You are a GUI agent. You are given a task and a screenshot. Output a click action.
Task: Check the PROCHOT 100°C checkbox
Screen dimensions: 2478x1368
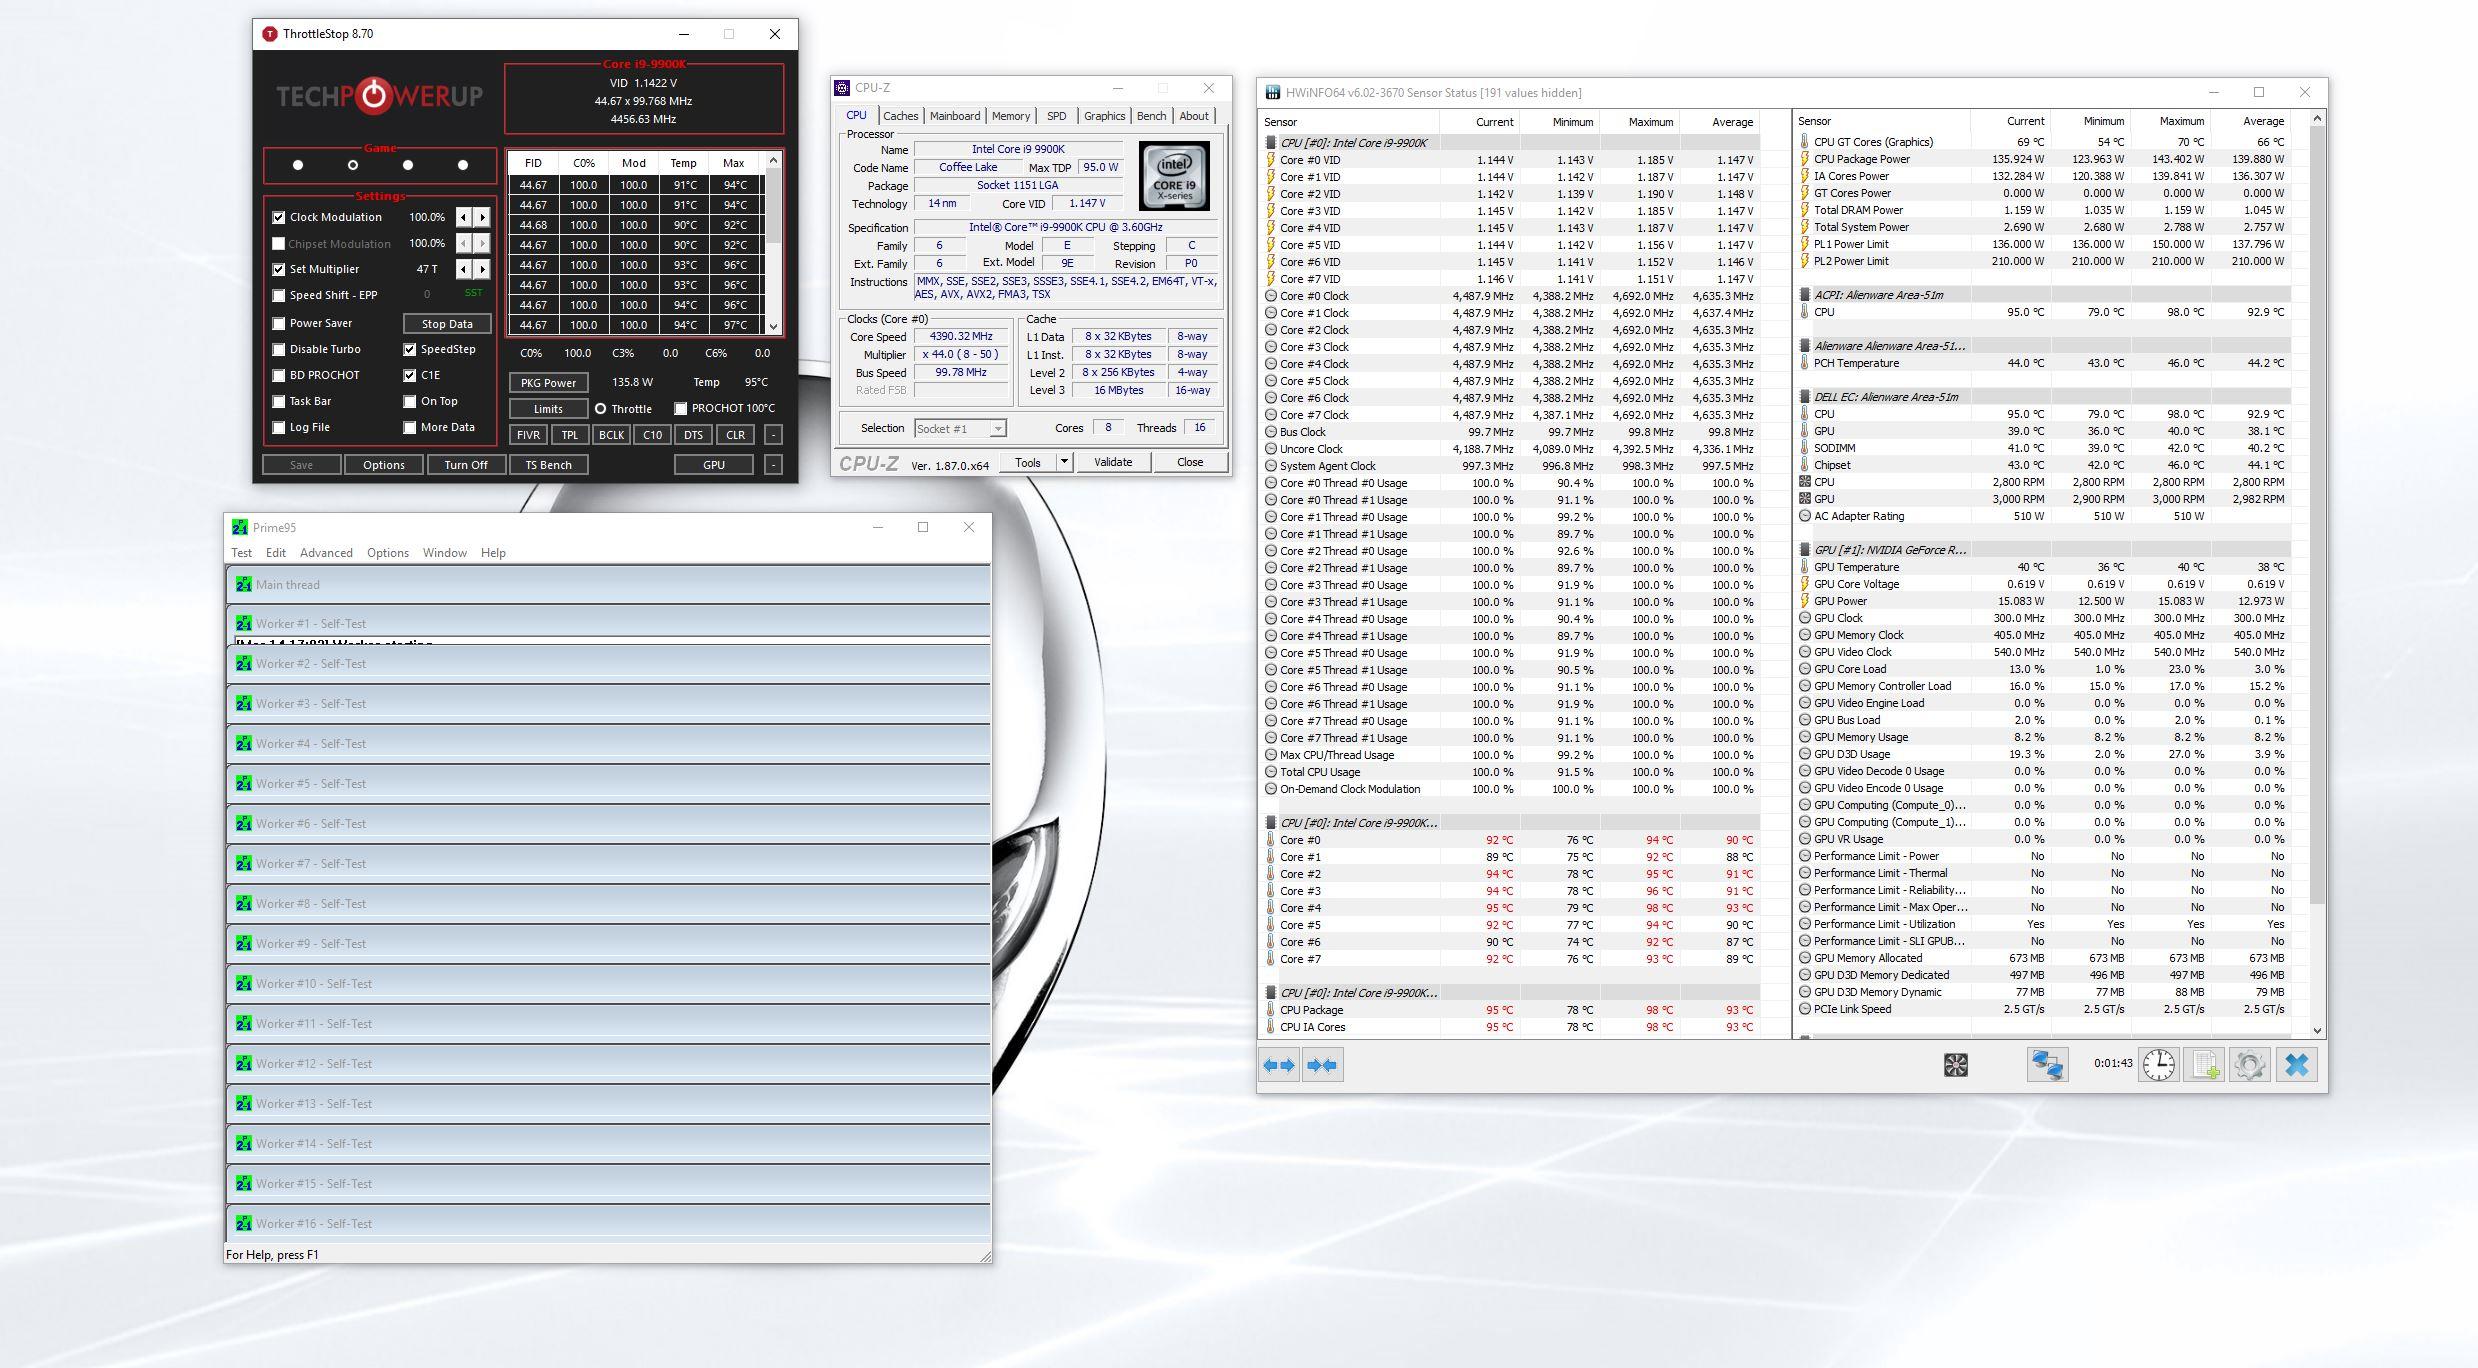pos(681,408)
